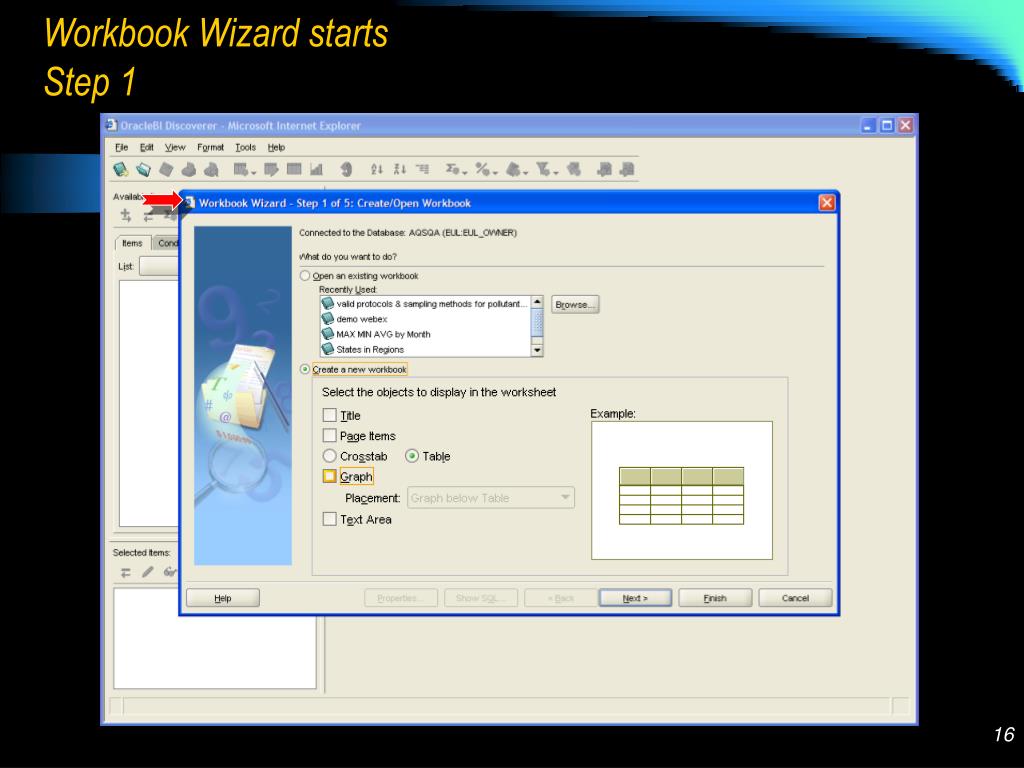Click the grayed refresh toolbar icon
1024x768 pixels.
click(347, 170)
